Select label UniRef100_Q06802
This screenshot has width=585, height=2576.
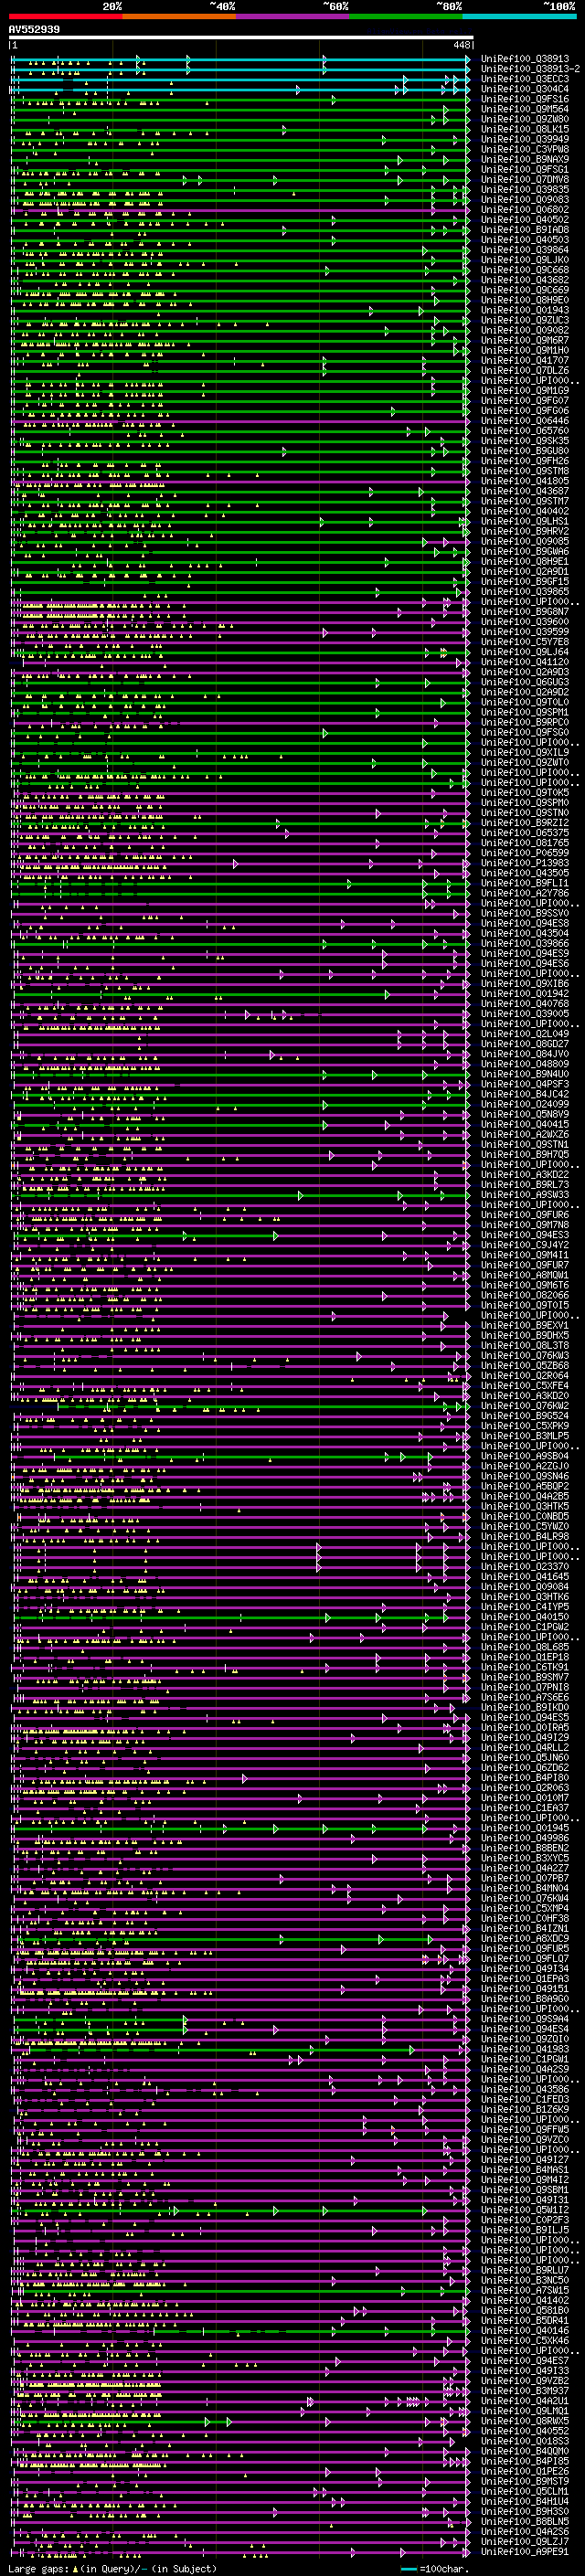pos(525,209)
